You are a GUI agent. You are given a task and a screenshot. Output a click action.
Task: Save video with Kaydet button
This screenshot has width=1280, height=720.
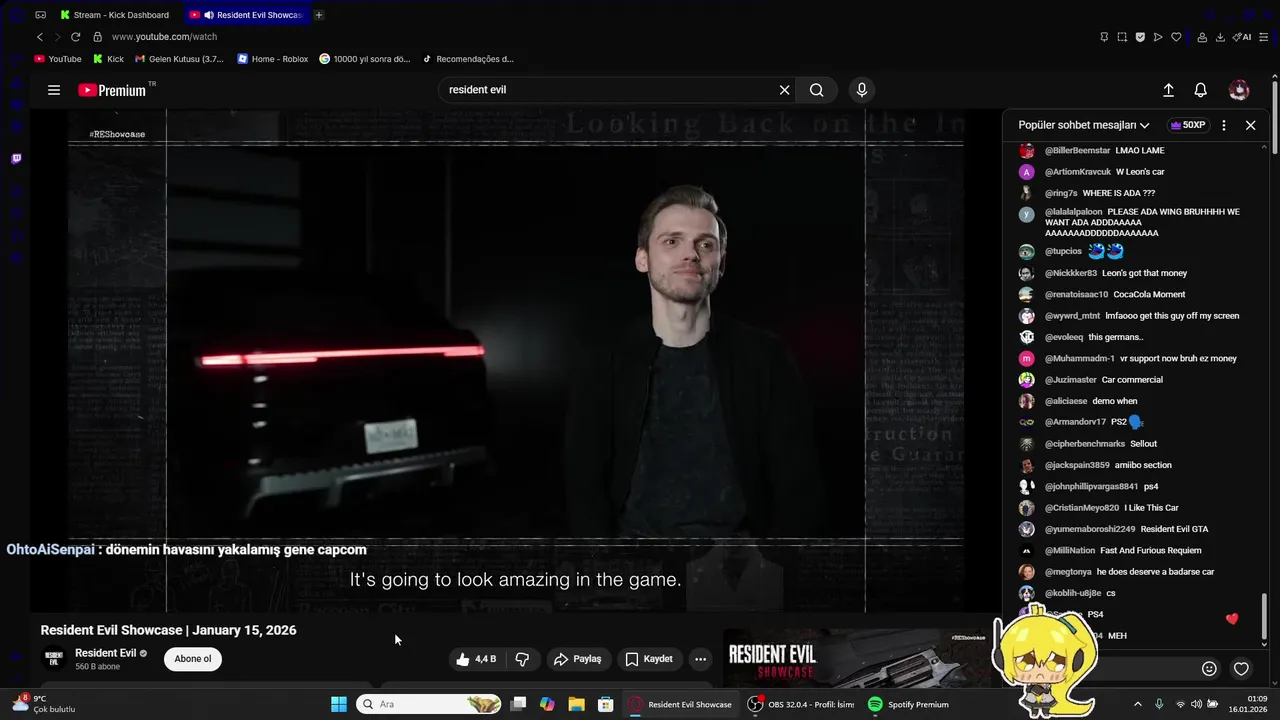649,659
